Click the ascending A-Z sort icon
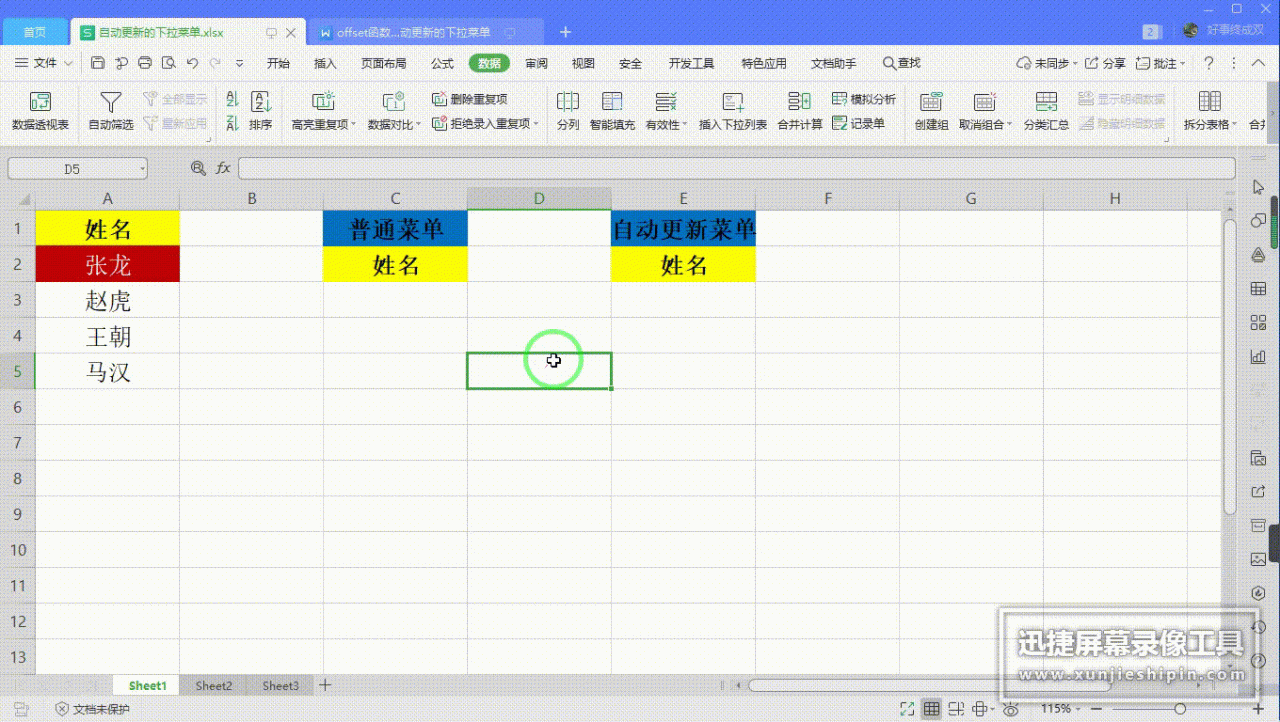The width and height of the screenshot is (1280, 722). tap(232, 99)
